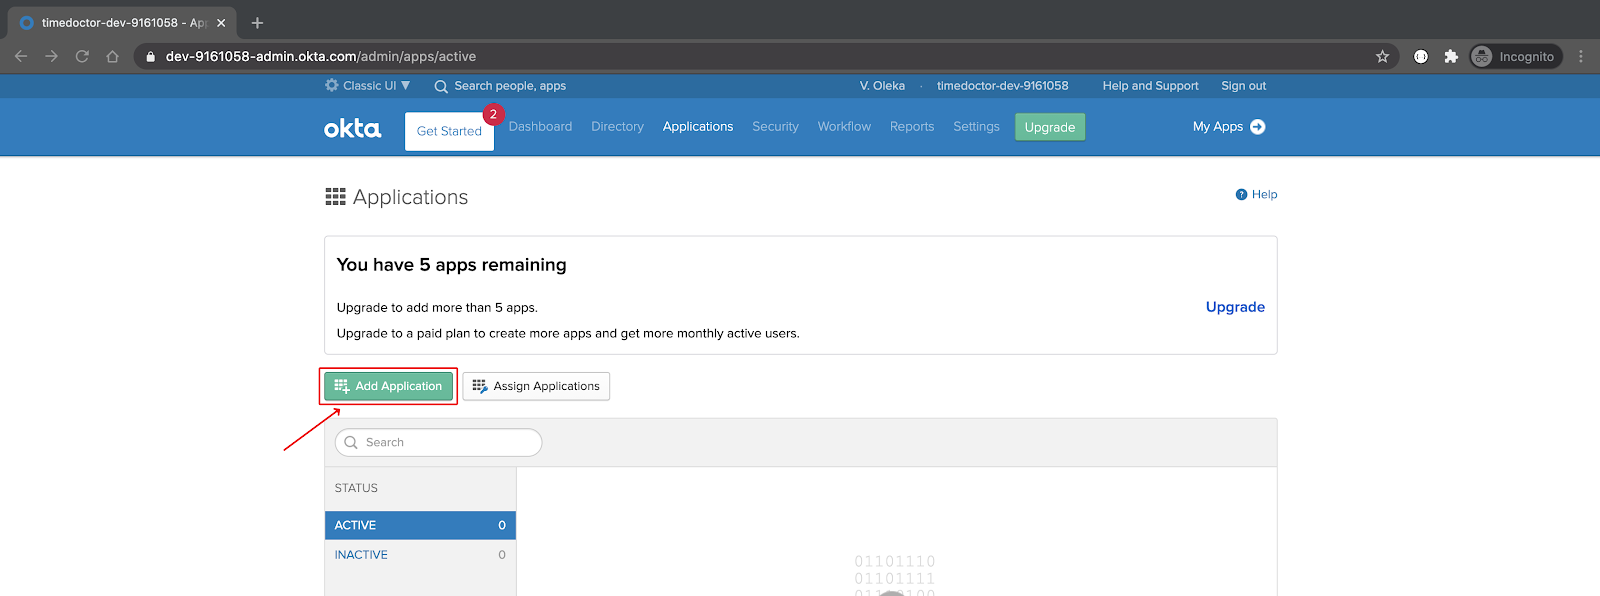Screen dimensions: 1600x596
Task: Bookmark the page with star icon
Action: 1383,56
